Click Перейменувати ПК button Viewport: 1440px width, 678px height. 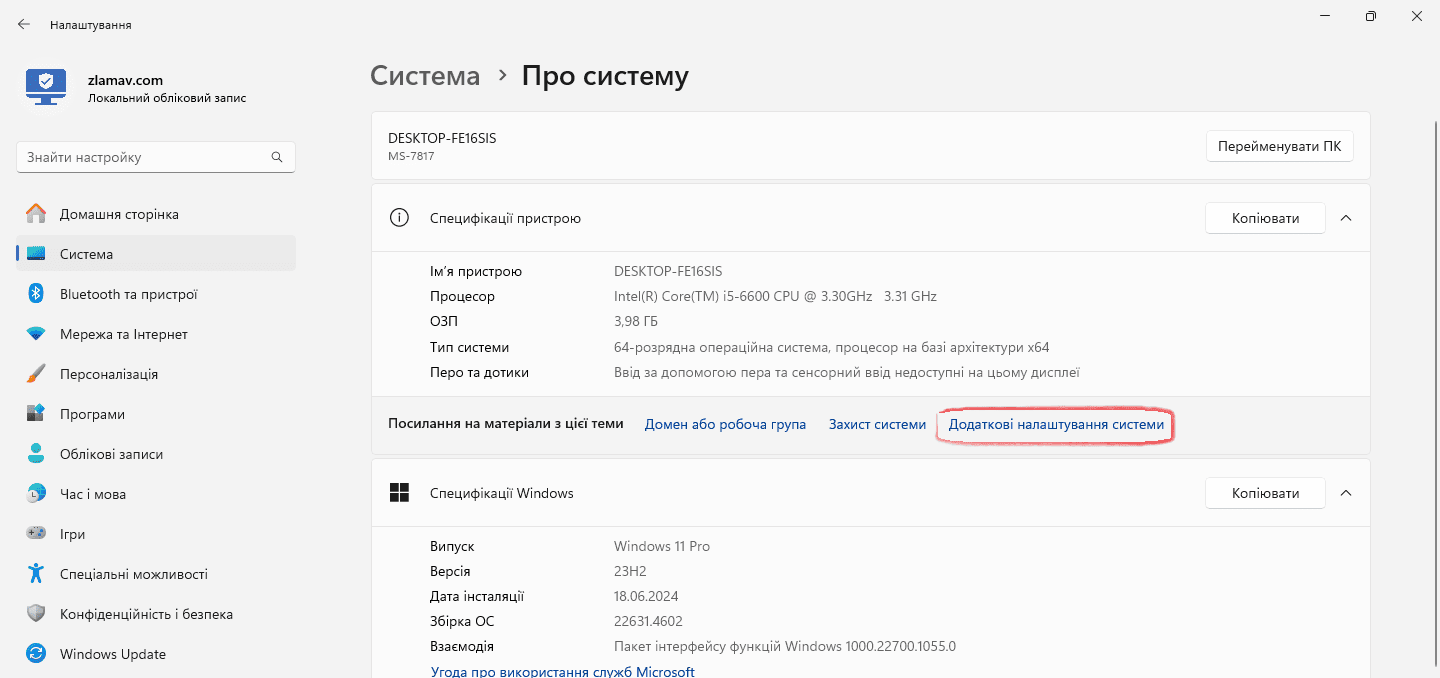pyautogui.click(x=1280, y=146)
